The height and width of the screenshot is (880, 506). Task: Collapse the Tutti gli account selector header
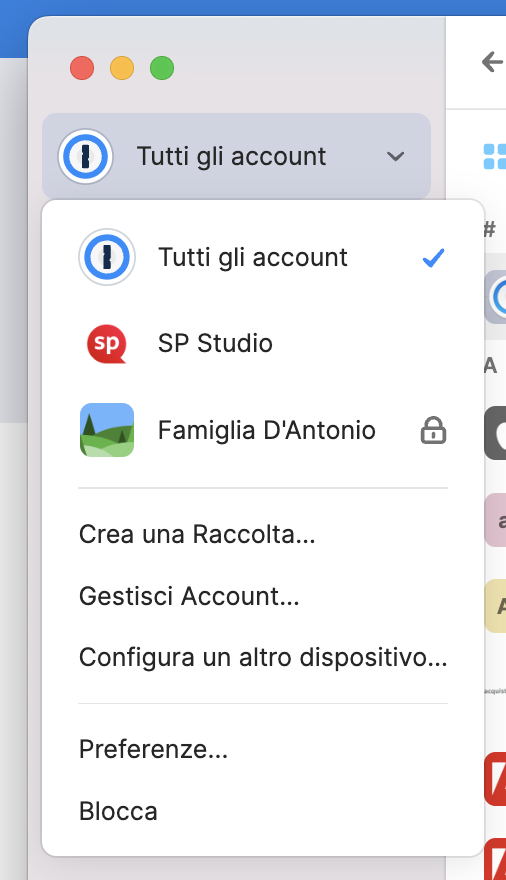(236, 157)
